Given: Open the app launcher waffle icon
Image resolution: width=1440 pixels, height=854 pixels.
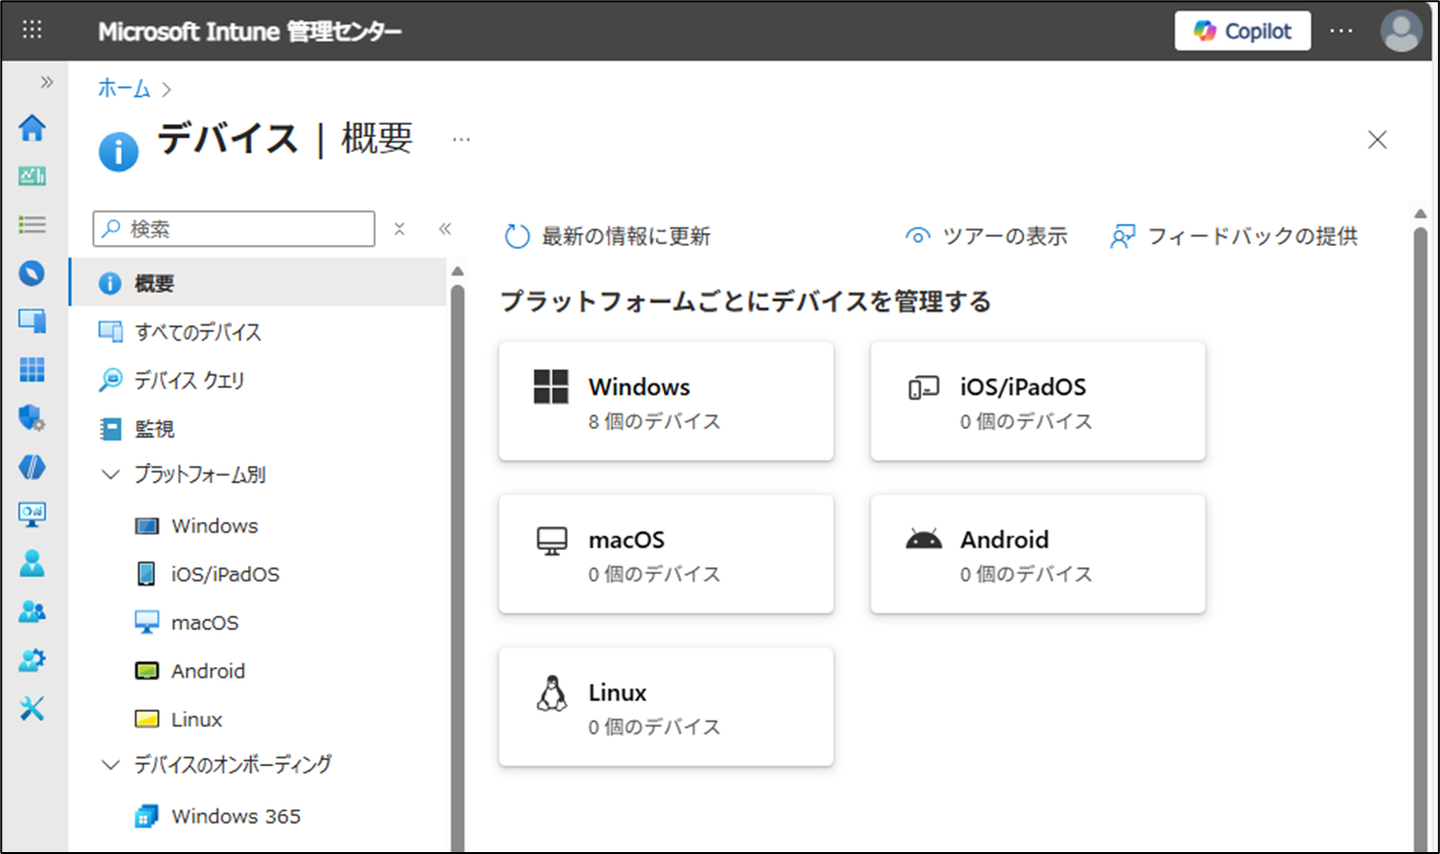Looking at the screenshot, I should tap(32, 30).
